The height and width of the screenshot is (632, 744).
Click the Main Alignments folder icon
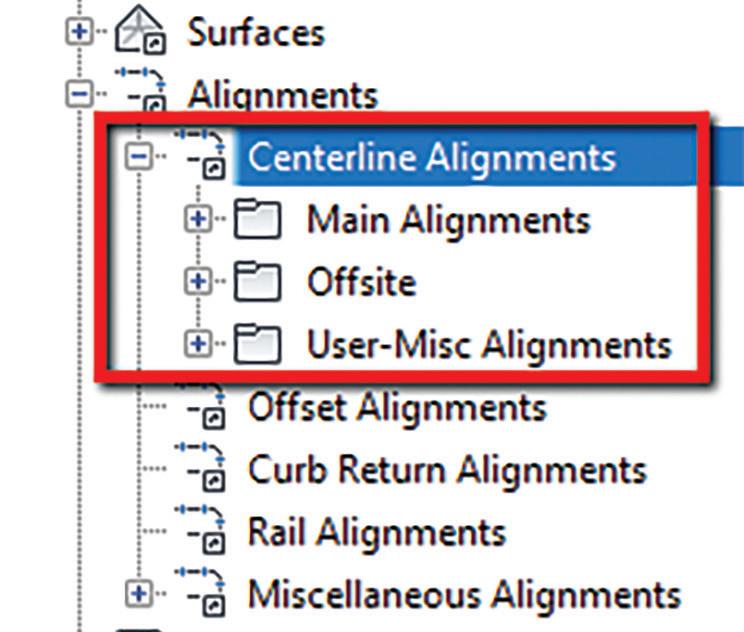pos(257,219)
